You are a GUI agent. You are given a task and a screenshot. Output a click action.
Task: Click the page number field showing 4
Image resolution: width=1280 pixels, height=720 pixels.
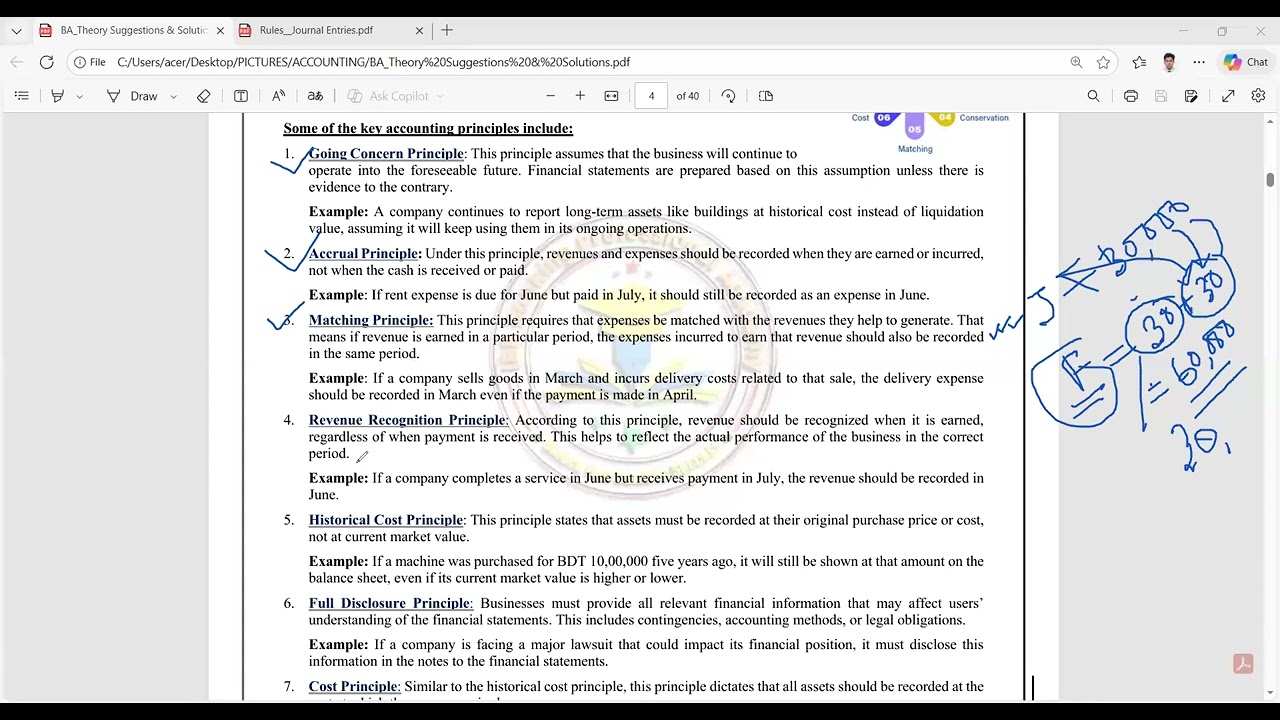651,96
